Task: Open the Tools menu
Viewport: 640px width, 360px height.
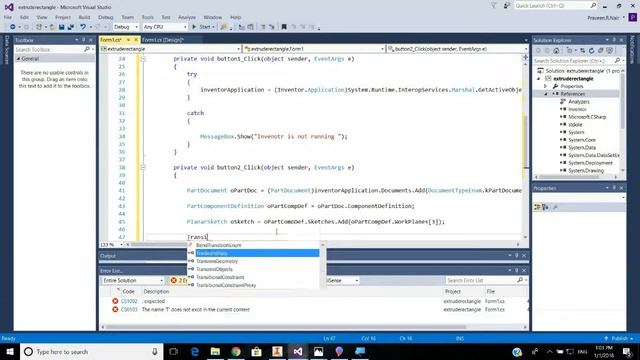Action: pyautogui.click(x=147, y=17)
